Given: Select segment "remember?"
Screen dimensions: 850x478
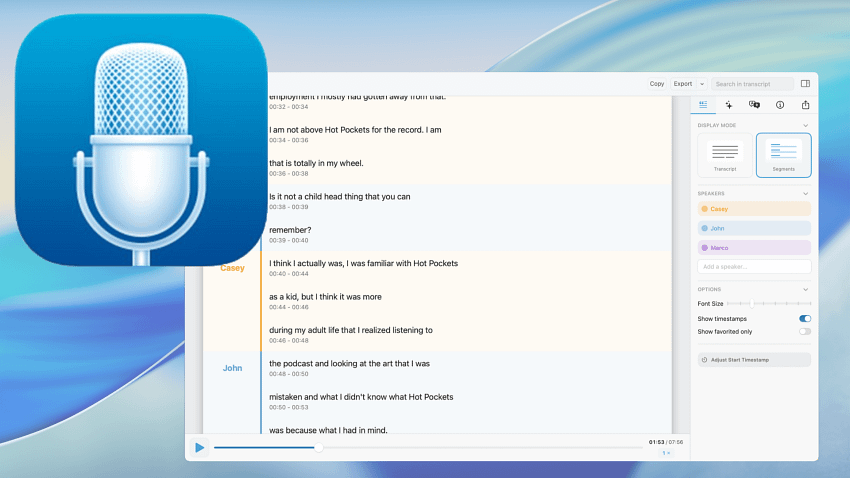Looking at the screenshot, I should [x=290, y=230].
